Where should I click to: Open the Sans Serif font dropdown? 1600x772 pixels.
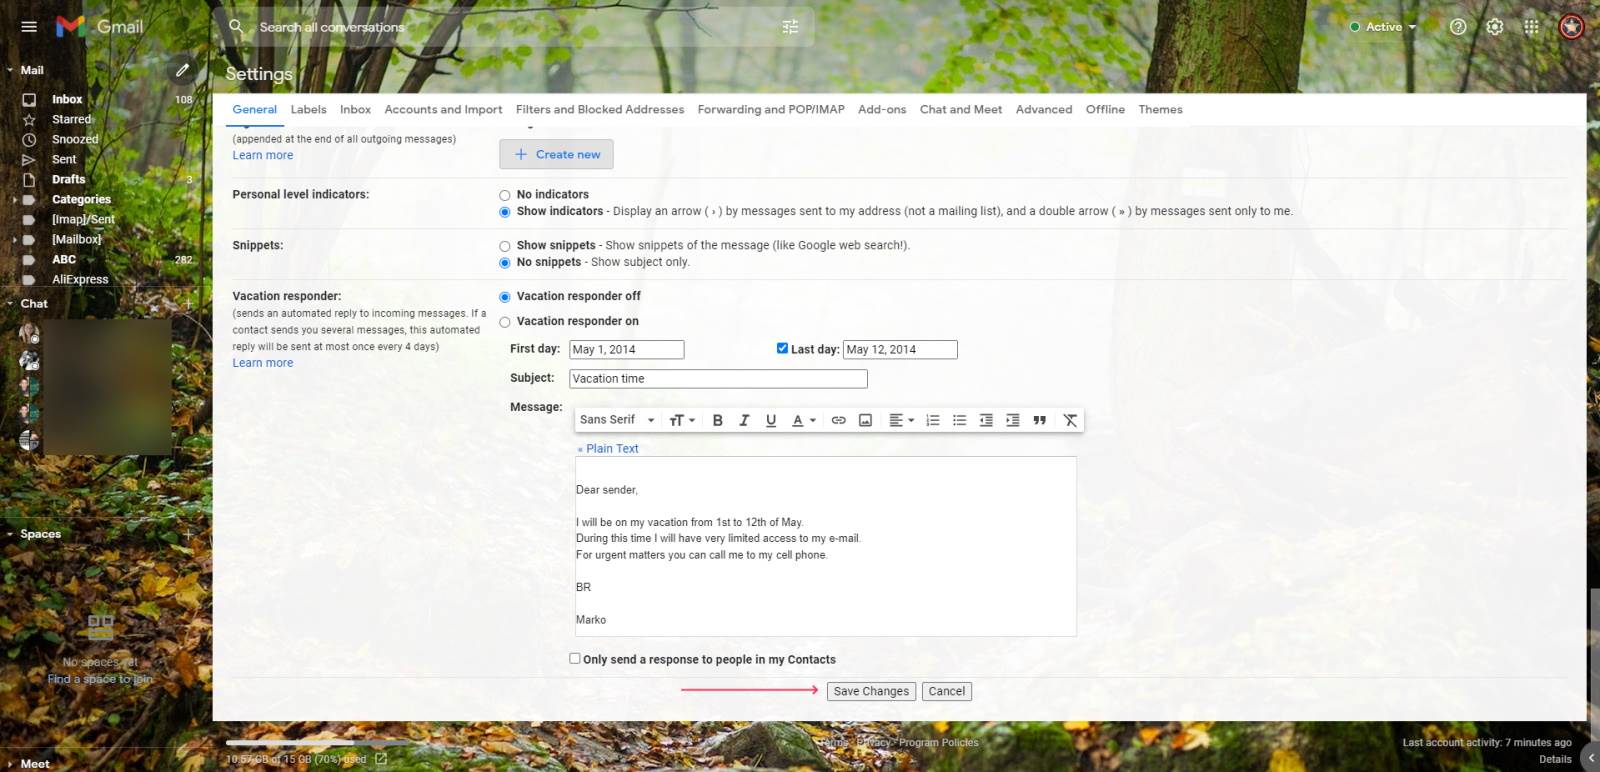click(617, 421)
